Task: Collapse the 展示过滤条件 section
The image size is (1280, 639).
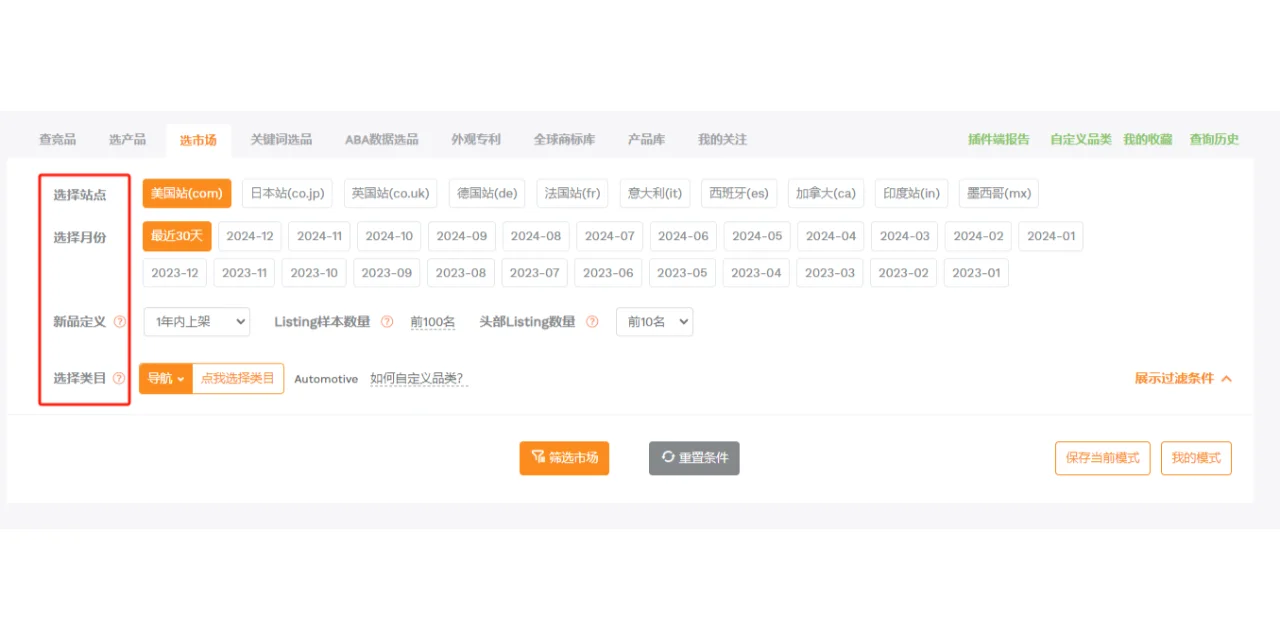Action: coord(1183,378)
